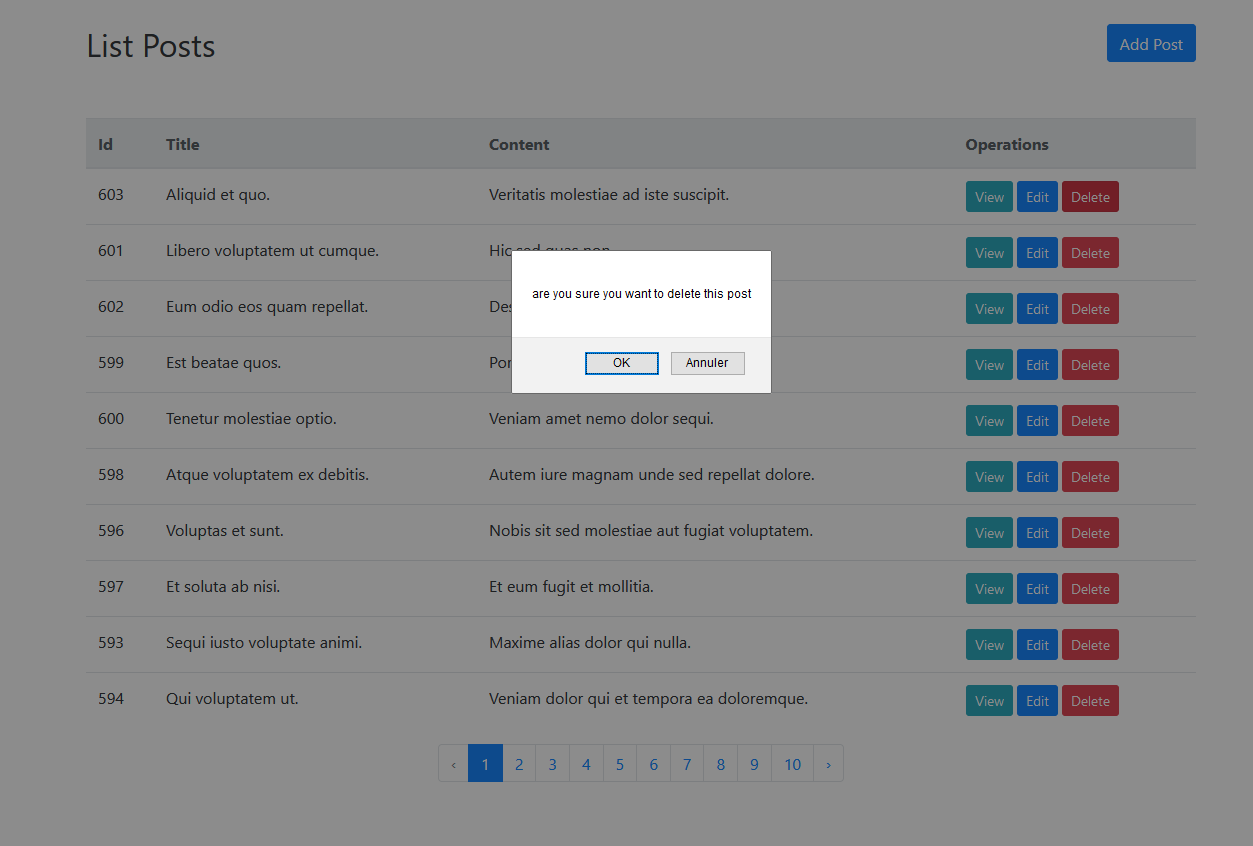View post 600

point(989,421)
